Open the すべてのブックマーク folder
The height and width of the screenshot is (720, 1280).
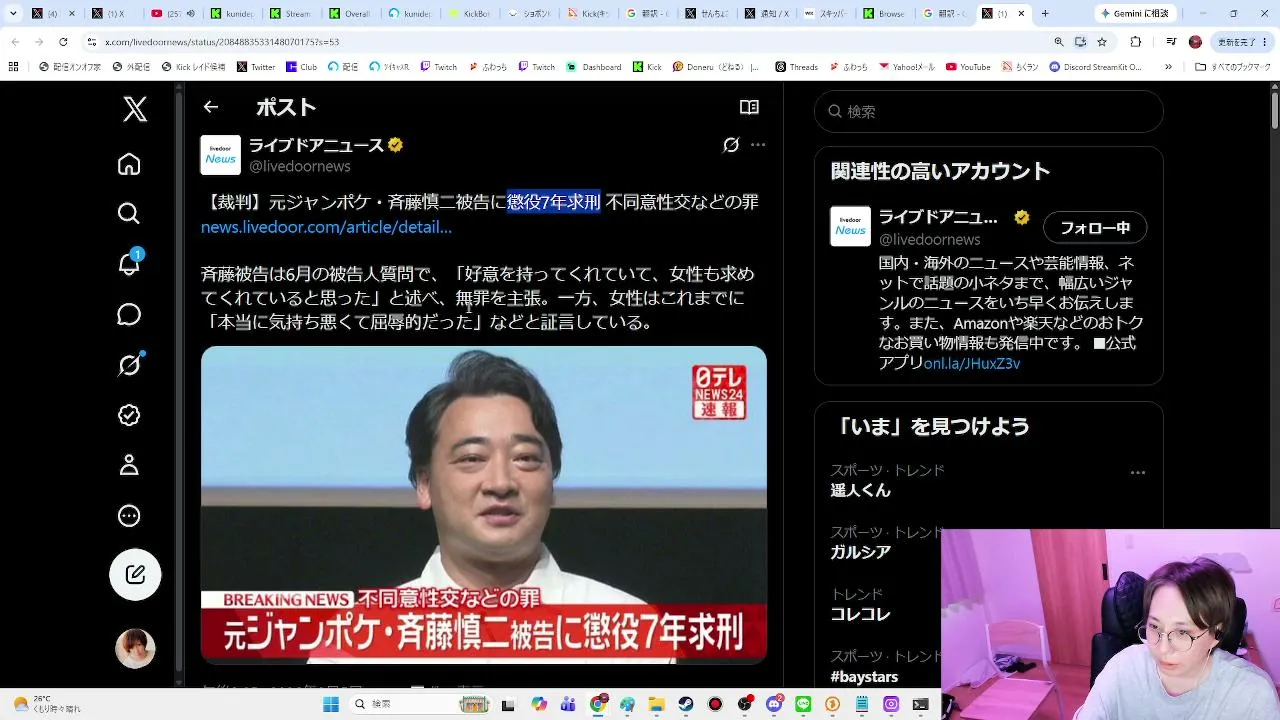pyautogui.click(x=1233, y=67)
